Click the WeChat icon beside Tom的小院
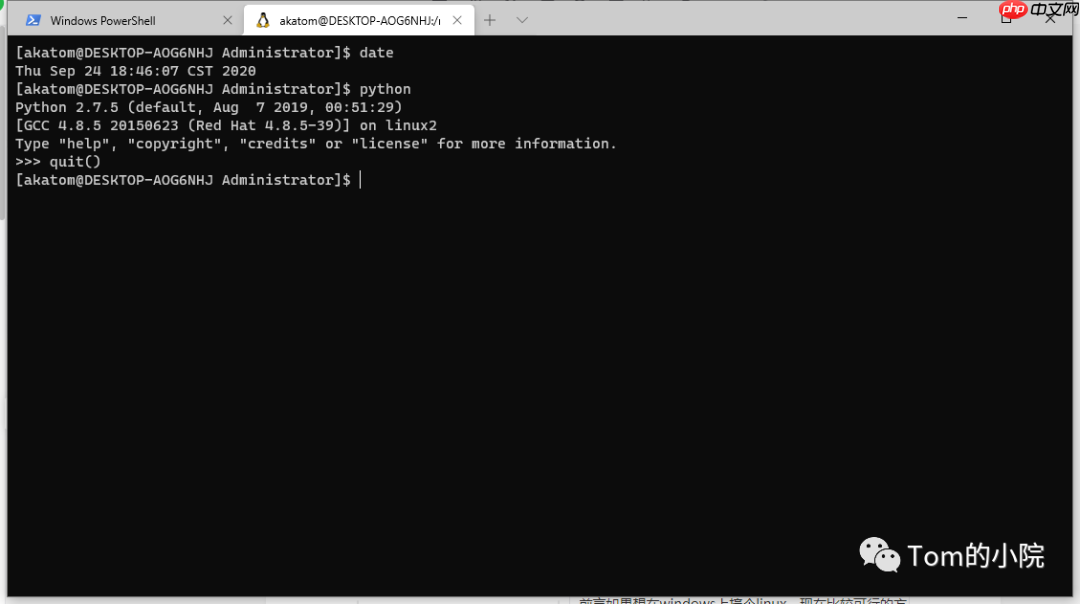The width and height of the screenshot is (1080, 604). 878,555
